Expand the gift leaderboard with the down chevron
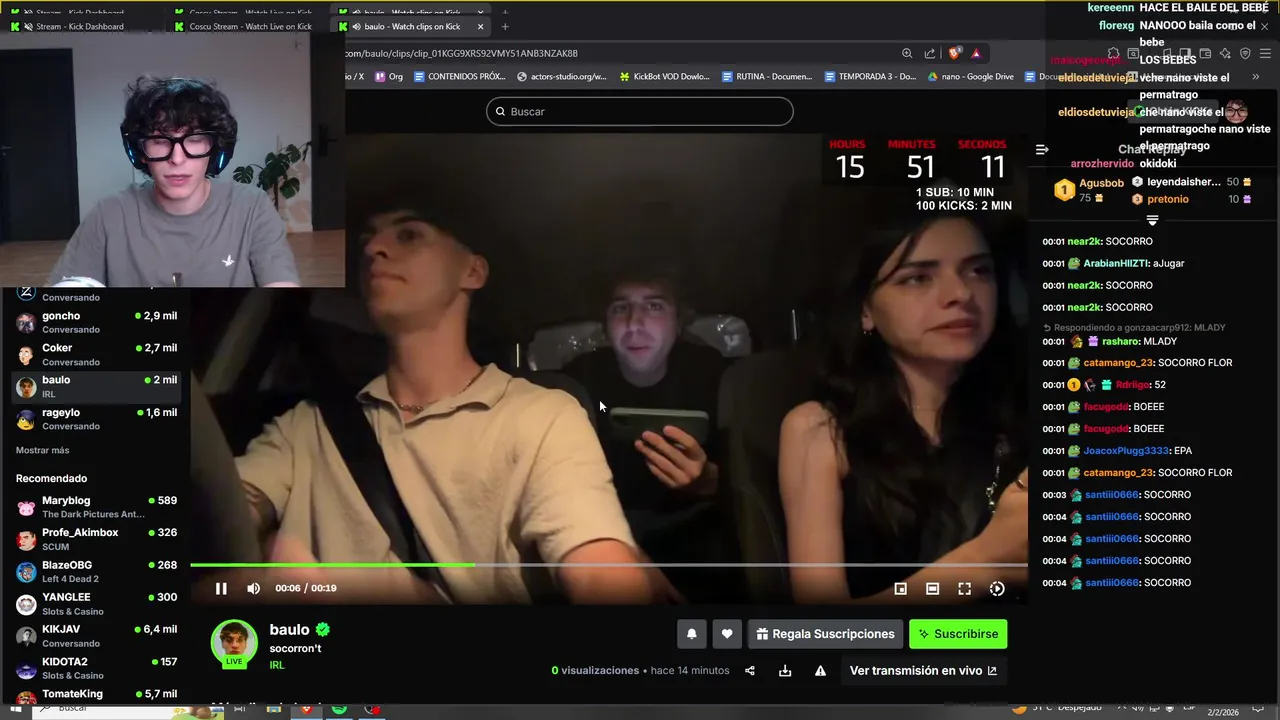The image size is (1280, 720). (1152, 220)
